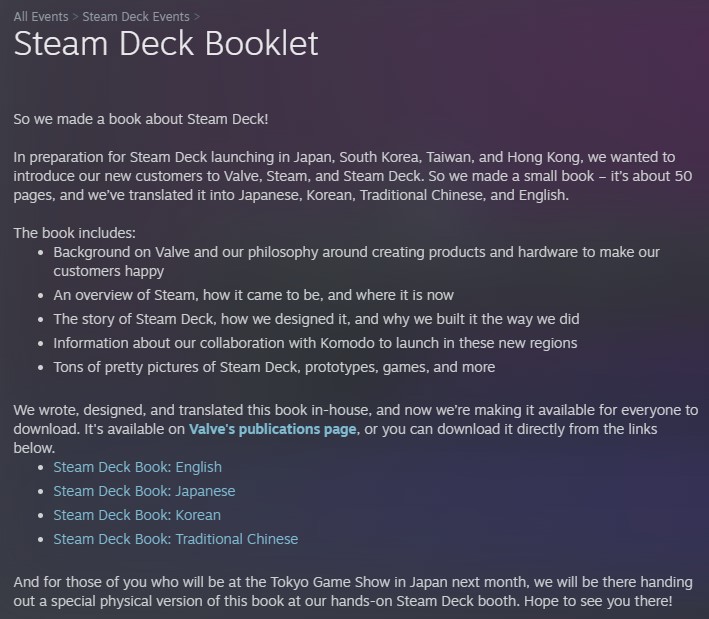Open Valve's publications page link

click(x=272, y=429)
